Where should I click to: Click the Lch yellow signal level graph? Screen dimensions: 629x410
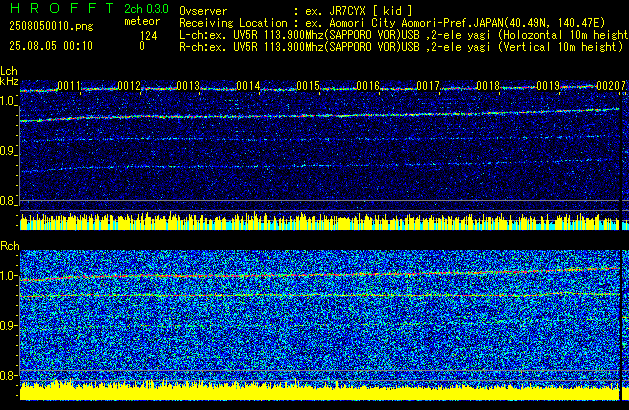[320, 221]
